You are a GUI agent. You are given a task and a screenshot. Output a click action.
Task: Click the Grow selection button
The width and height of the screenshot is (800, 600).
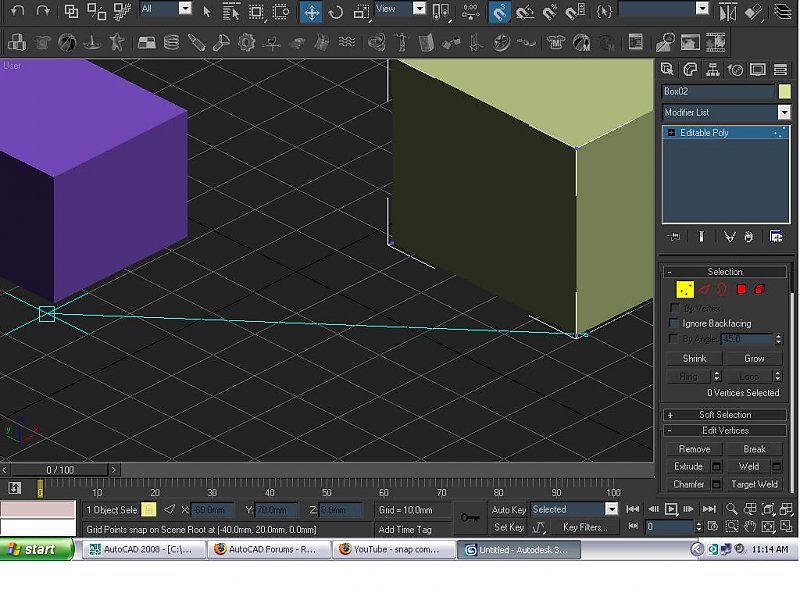pos(754,358)
